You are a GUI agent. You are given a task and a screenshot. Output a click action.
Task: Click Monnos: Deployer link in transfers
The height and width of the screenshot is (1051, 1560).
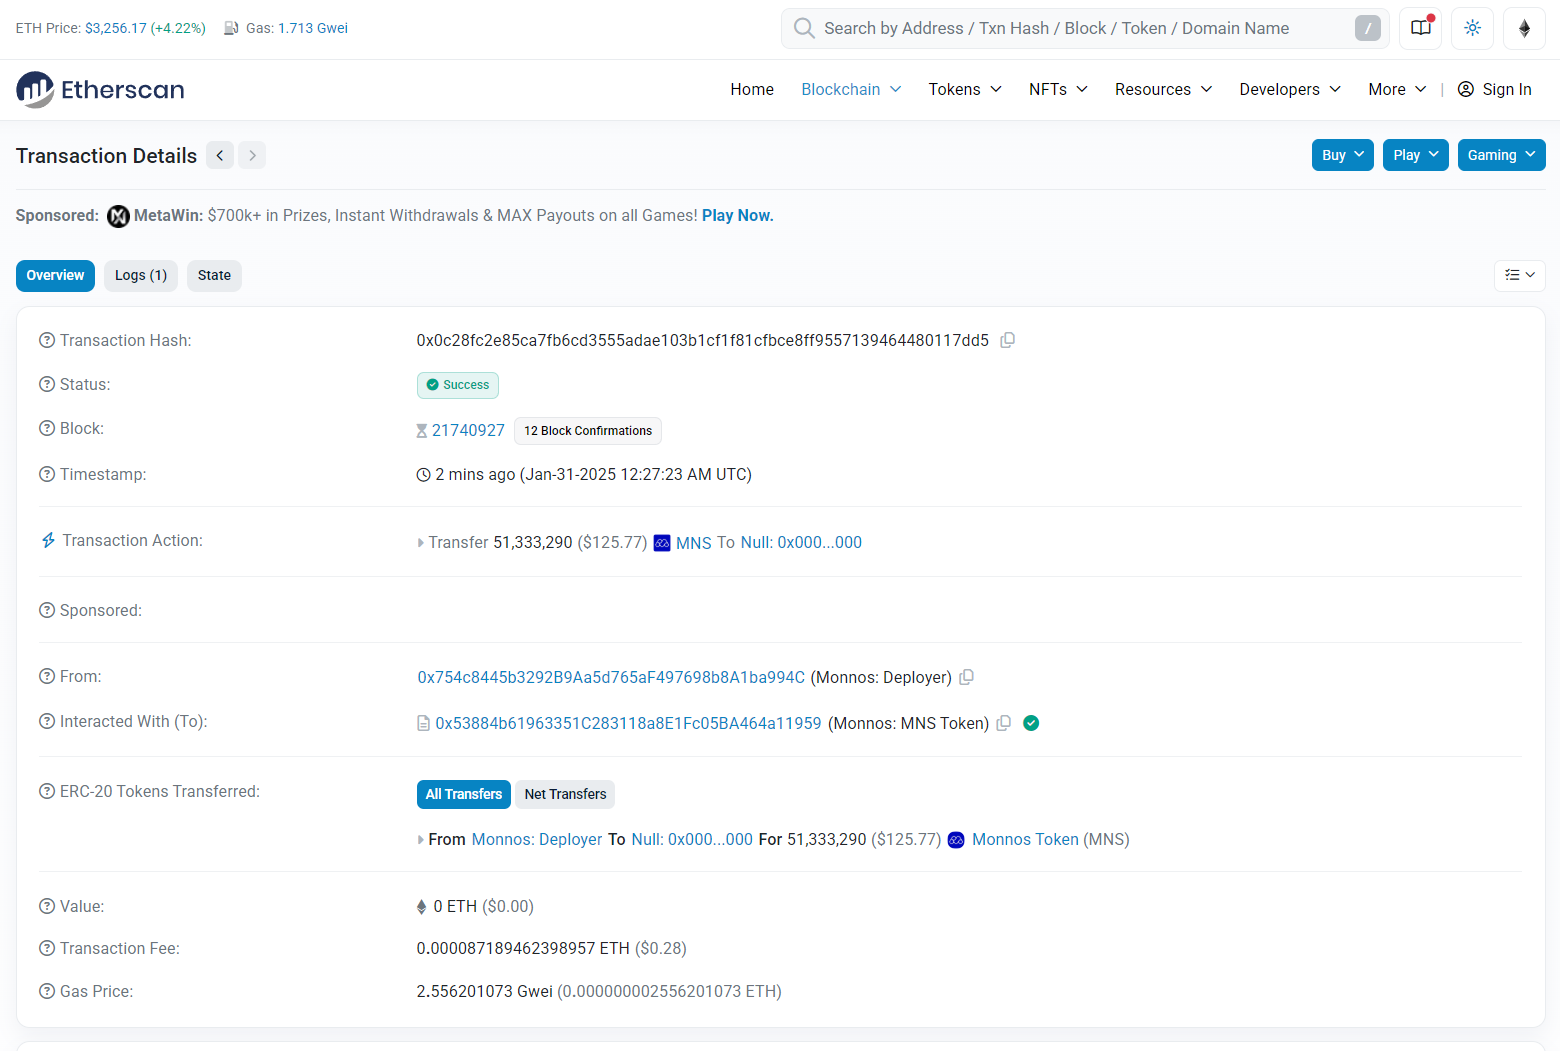click(537, 840)
